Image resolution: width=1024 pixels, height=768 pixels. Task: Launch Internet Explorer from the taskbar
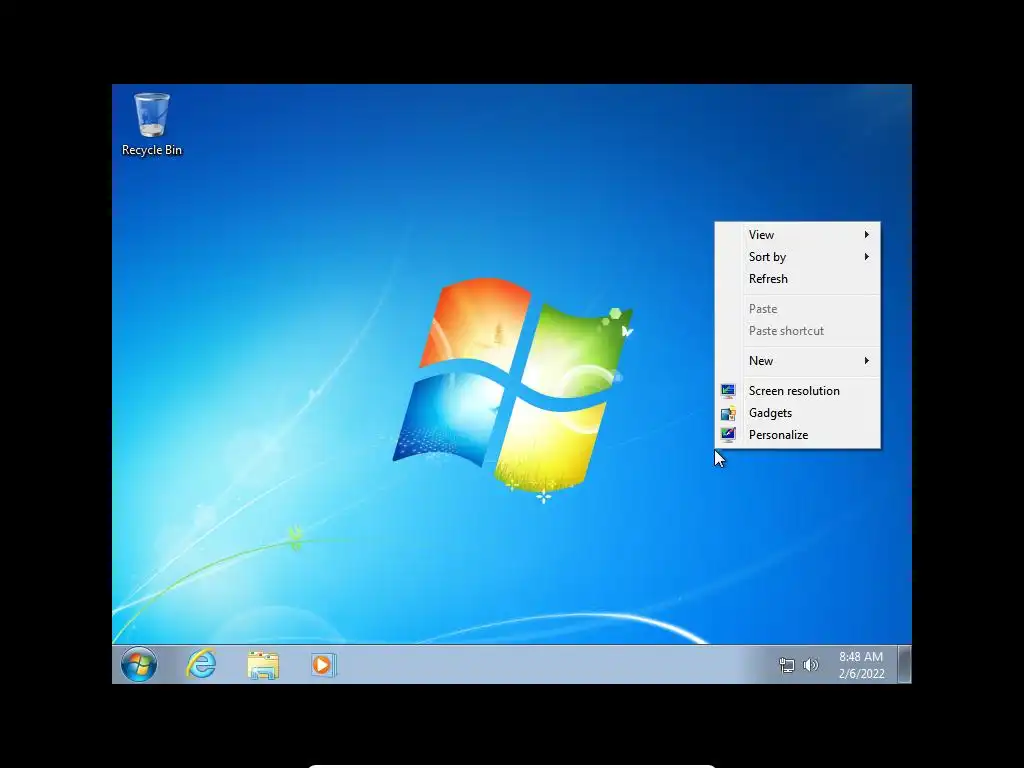tap(201, 664)
